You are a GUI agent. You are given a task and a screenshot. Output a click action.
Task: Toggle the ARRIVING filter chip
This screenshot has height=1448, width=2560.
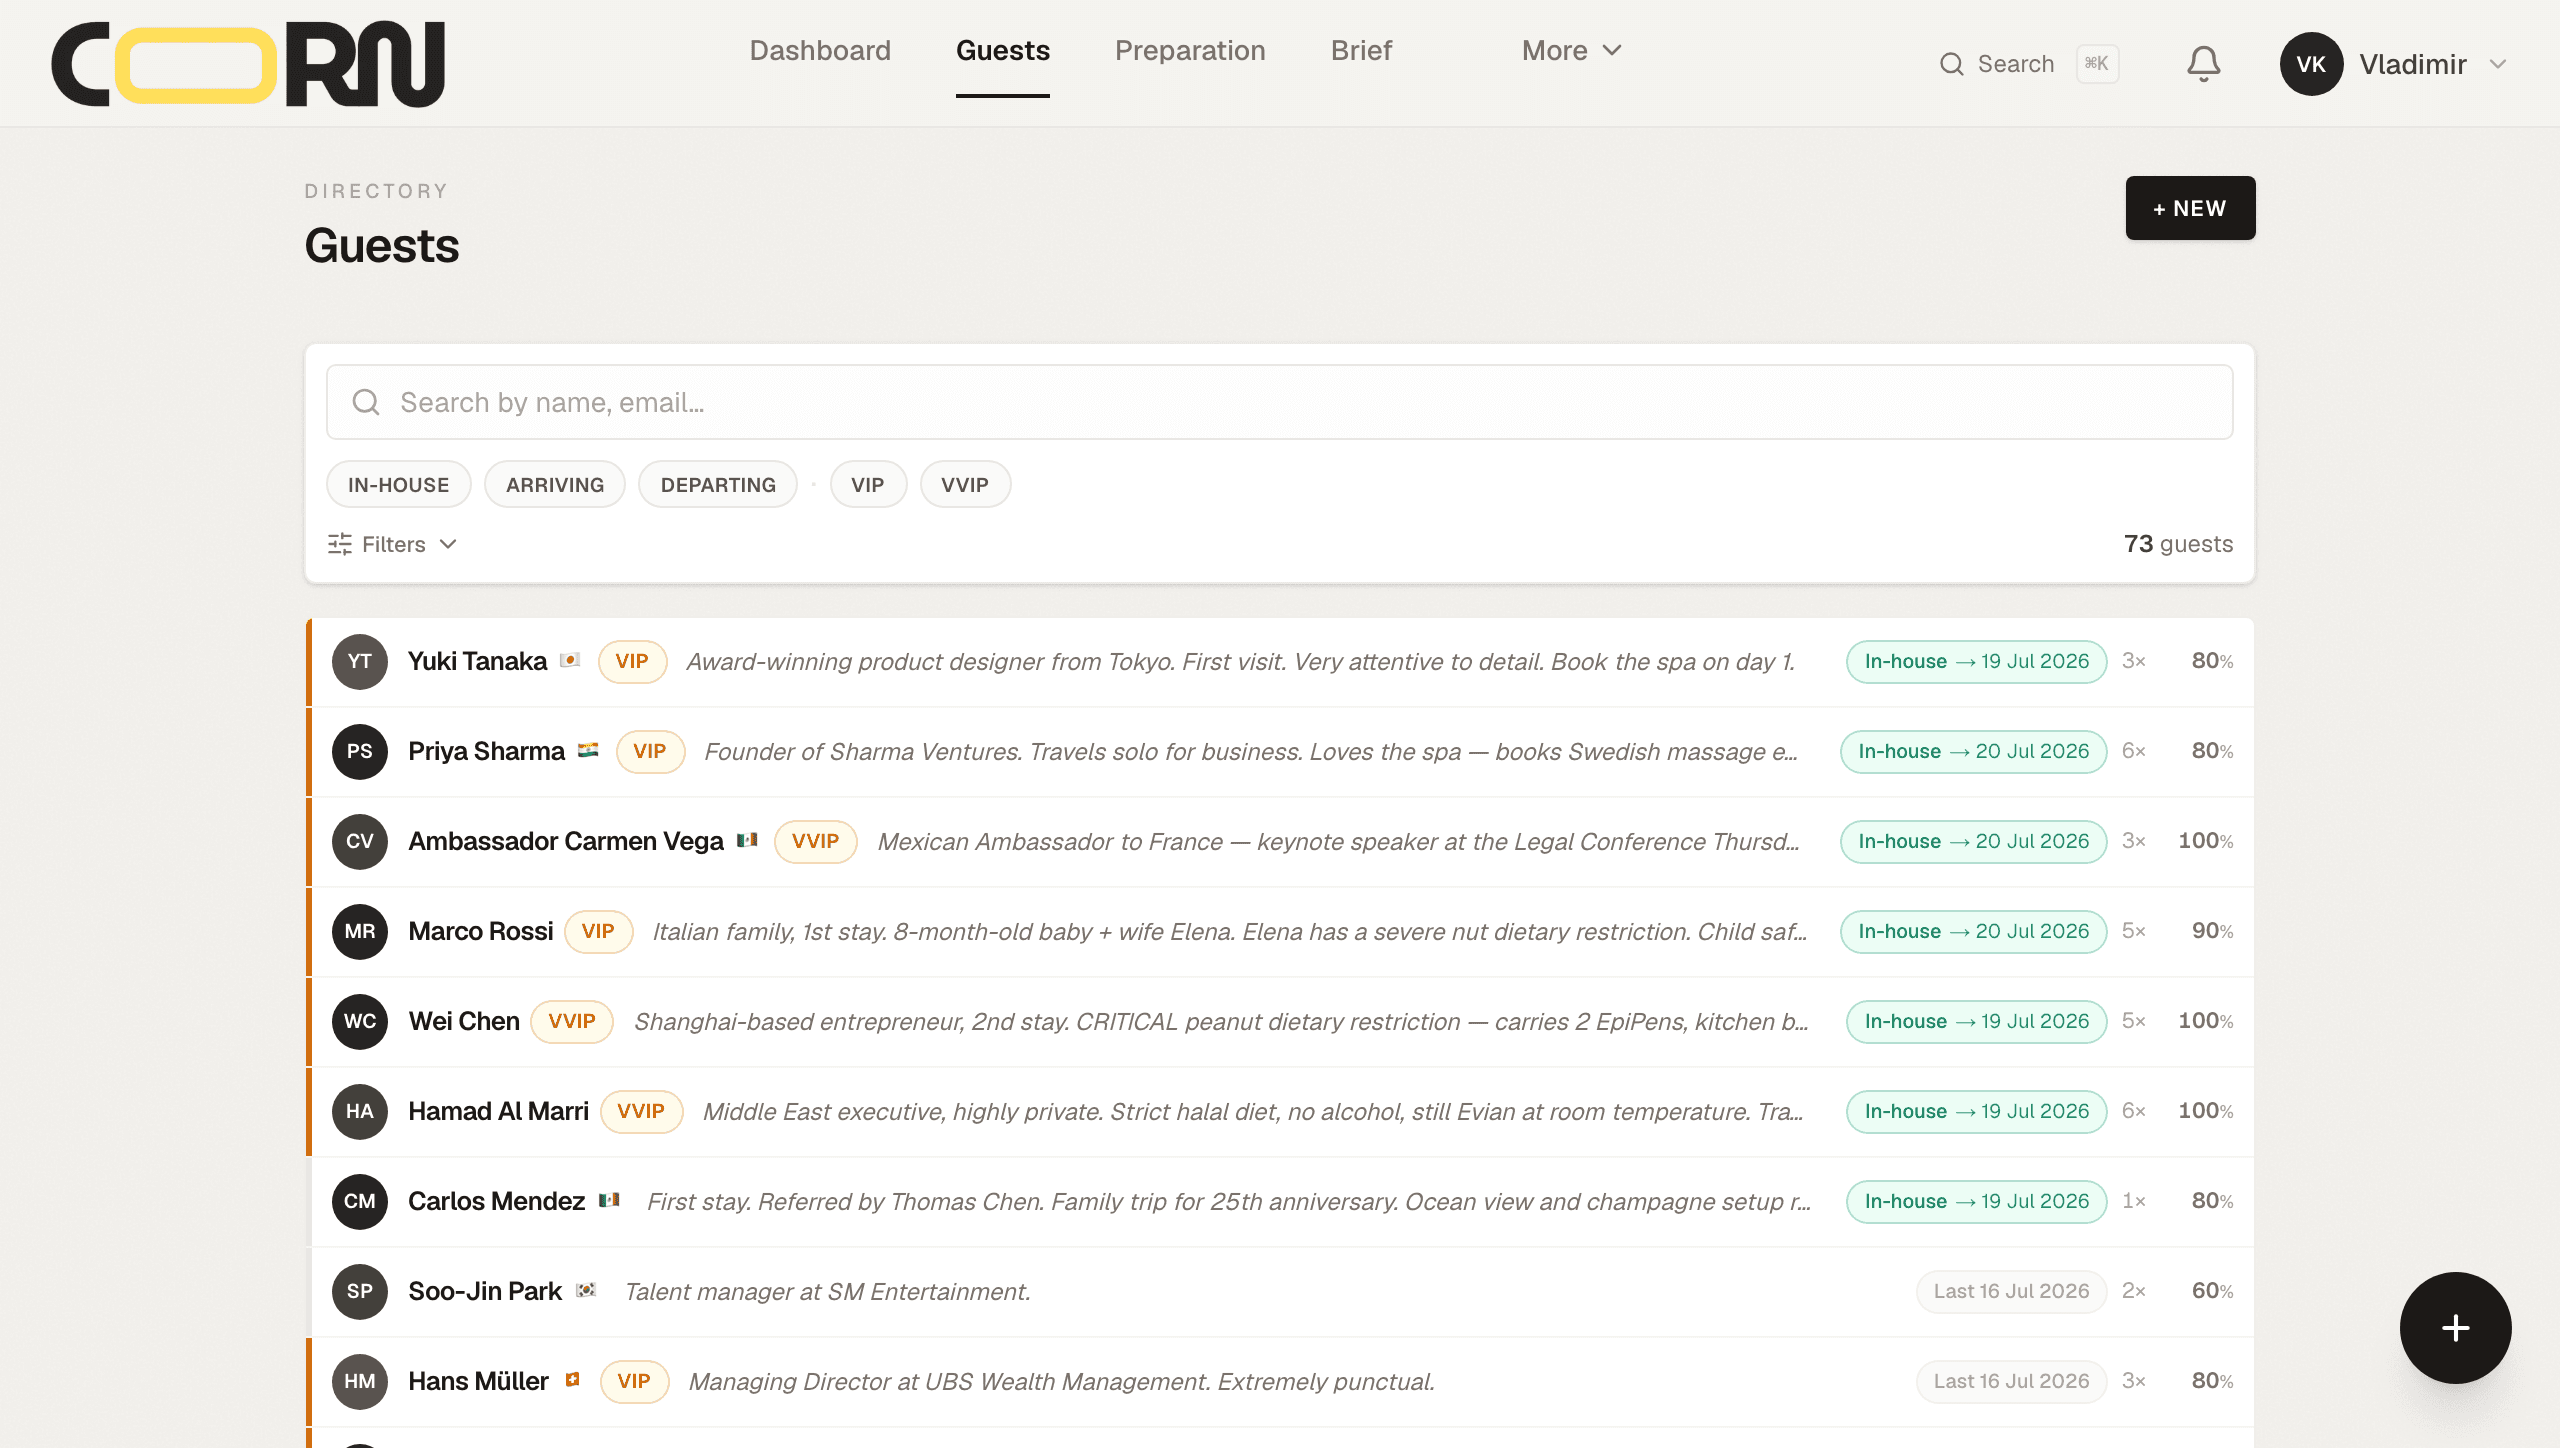pyautogui.click(x=555, y=485)
